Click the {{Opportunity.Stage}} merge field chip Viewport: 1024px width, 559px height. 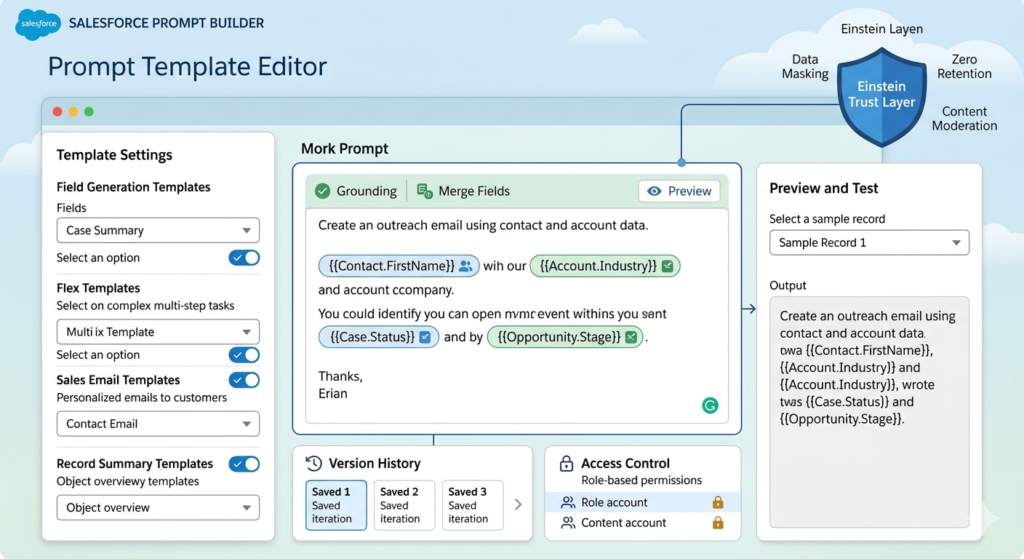click(x=566, y=337)
